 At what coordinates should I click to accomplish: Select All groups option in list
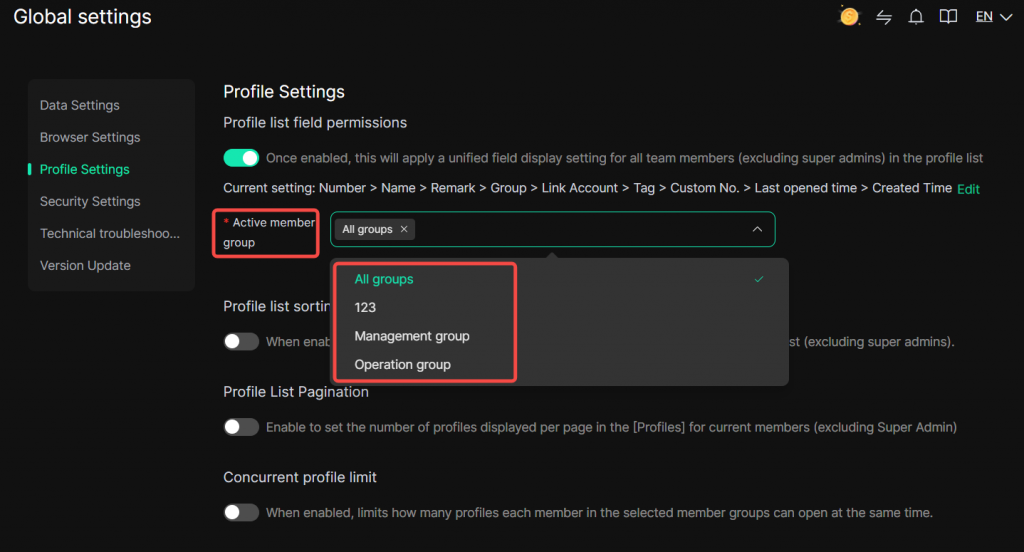tap(560, 279)
